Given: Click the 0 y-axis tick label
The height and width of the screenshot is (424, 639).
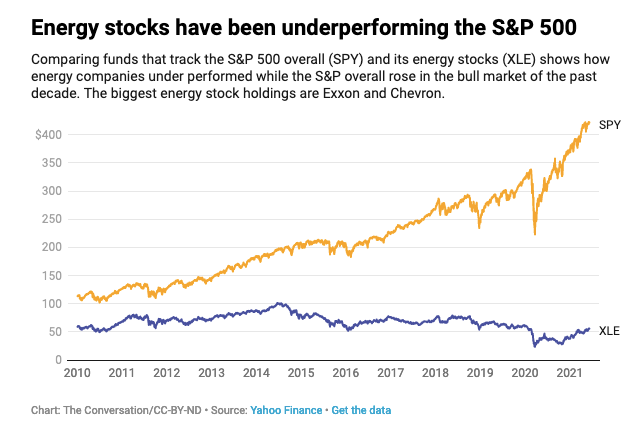Looking at the screenshot, I should point(59,359).
